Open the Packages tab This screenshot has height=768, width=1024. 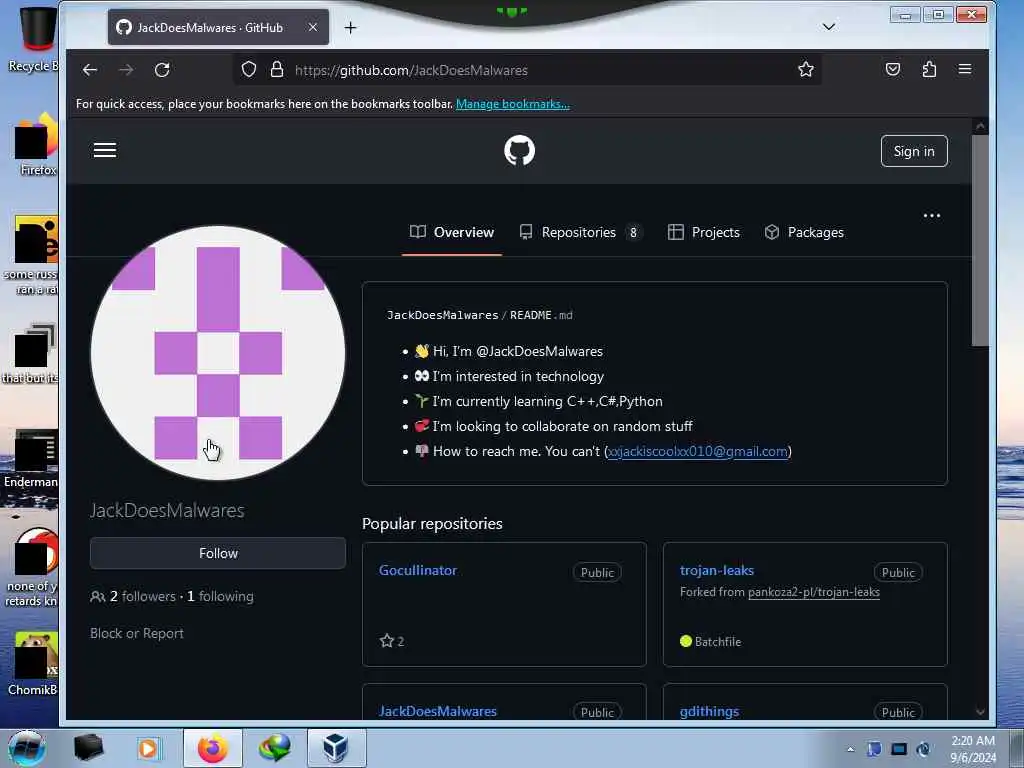tap(804, 232)
